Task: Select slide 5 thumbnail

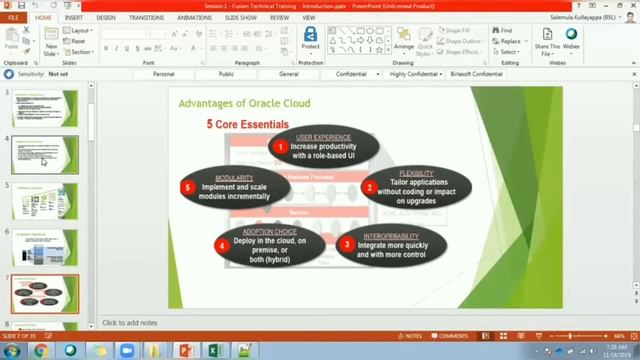Action: [x=45, y=201]
